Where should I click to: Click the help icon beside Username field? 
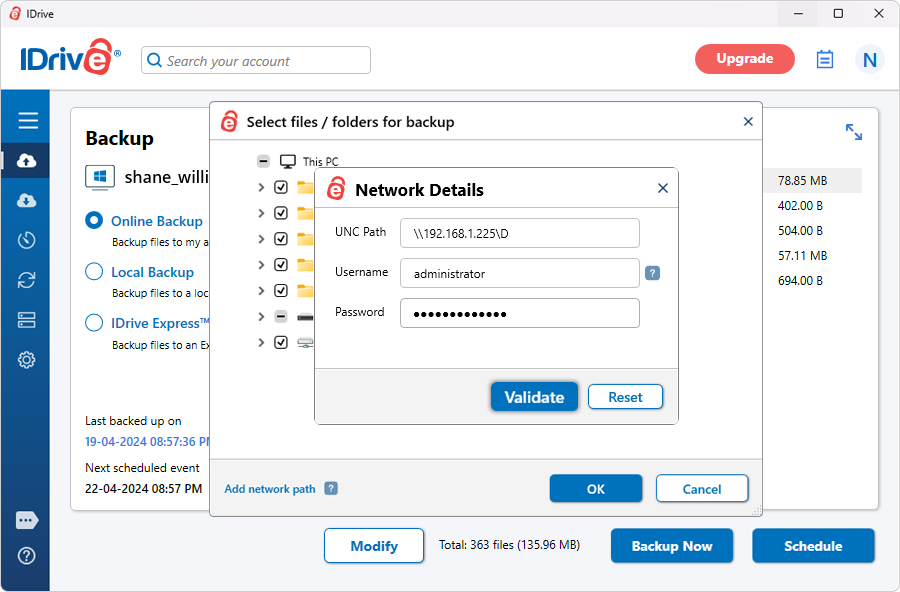[652, 273]
